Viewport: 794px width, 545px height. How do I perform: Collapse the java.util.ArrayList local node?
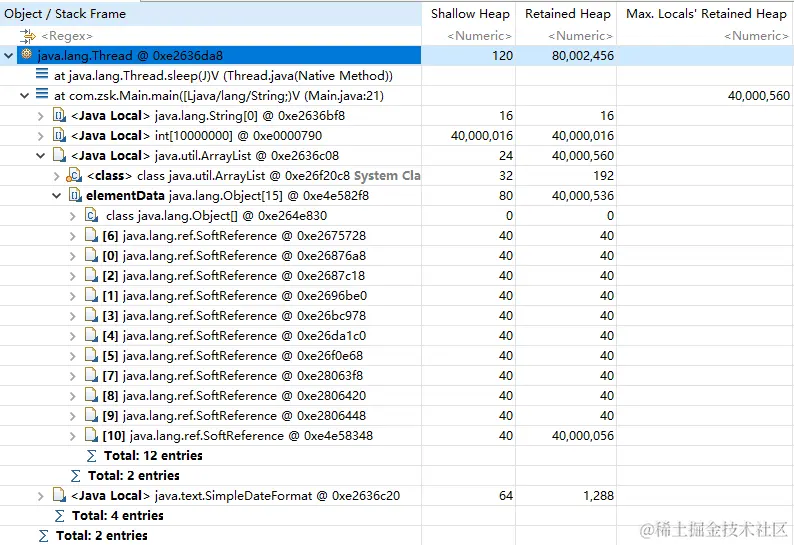pyautogui.click(x=41, y=156)
